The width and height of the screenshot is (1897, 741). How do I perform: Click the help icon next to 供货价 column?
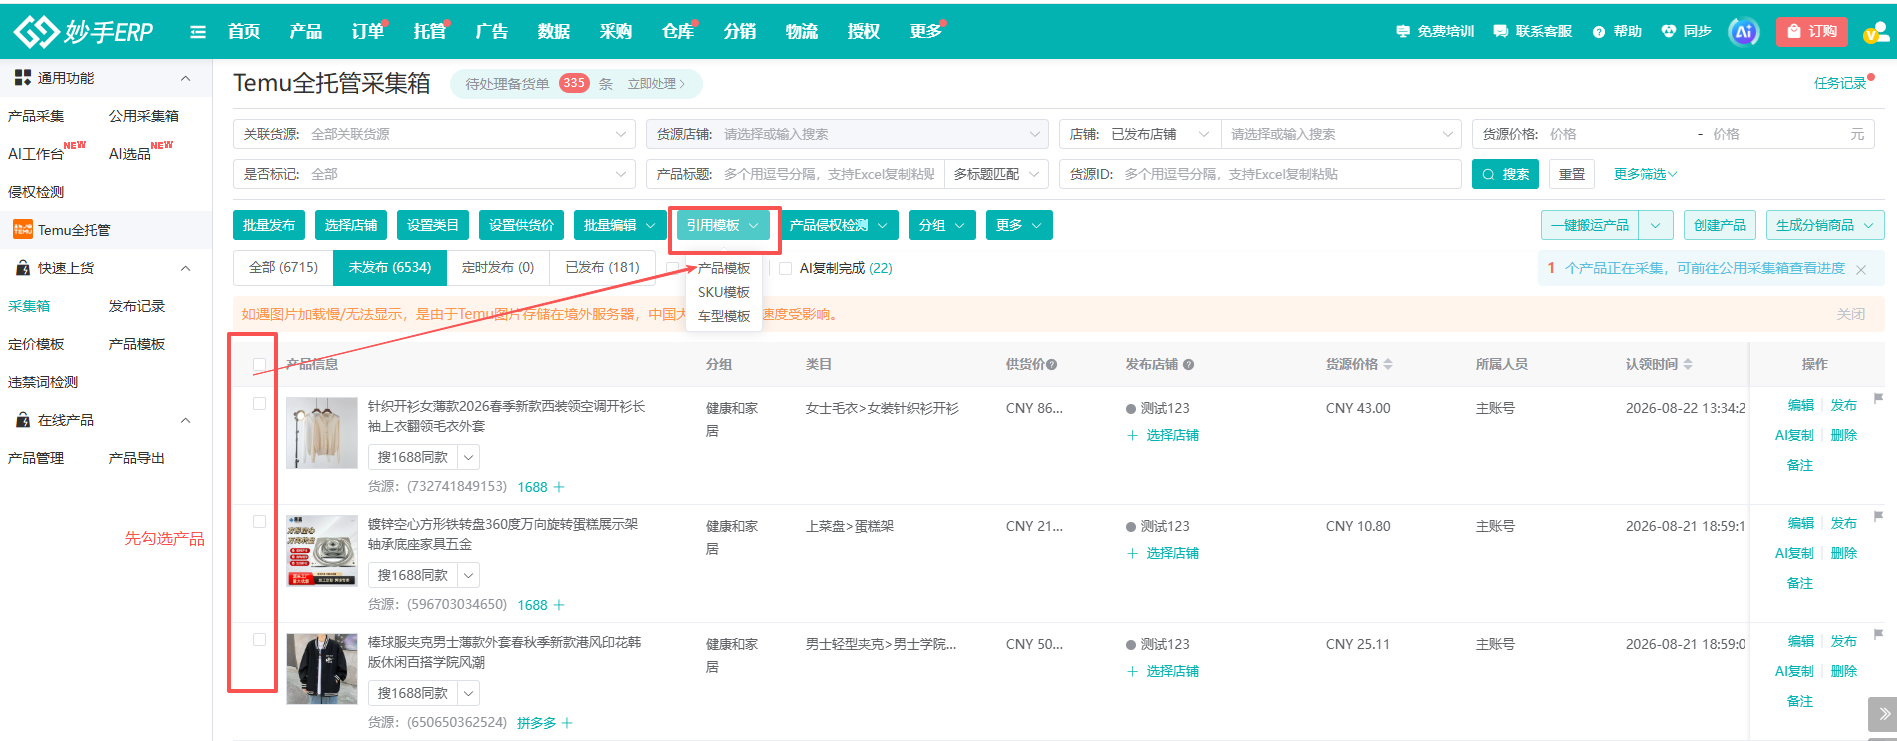pos(1052,365)
